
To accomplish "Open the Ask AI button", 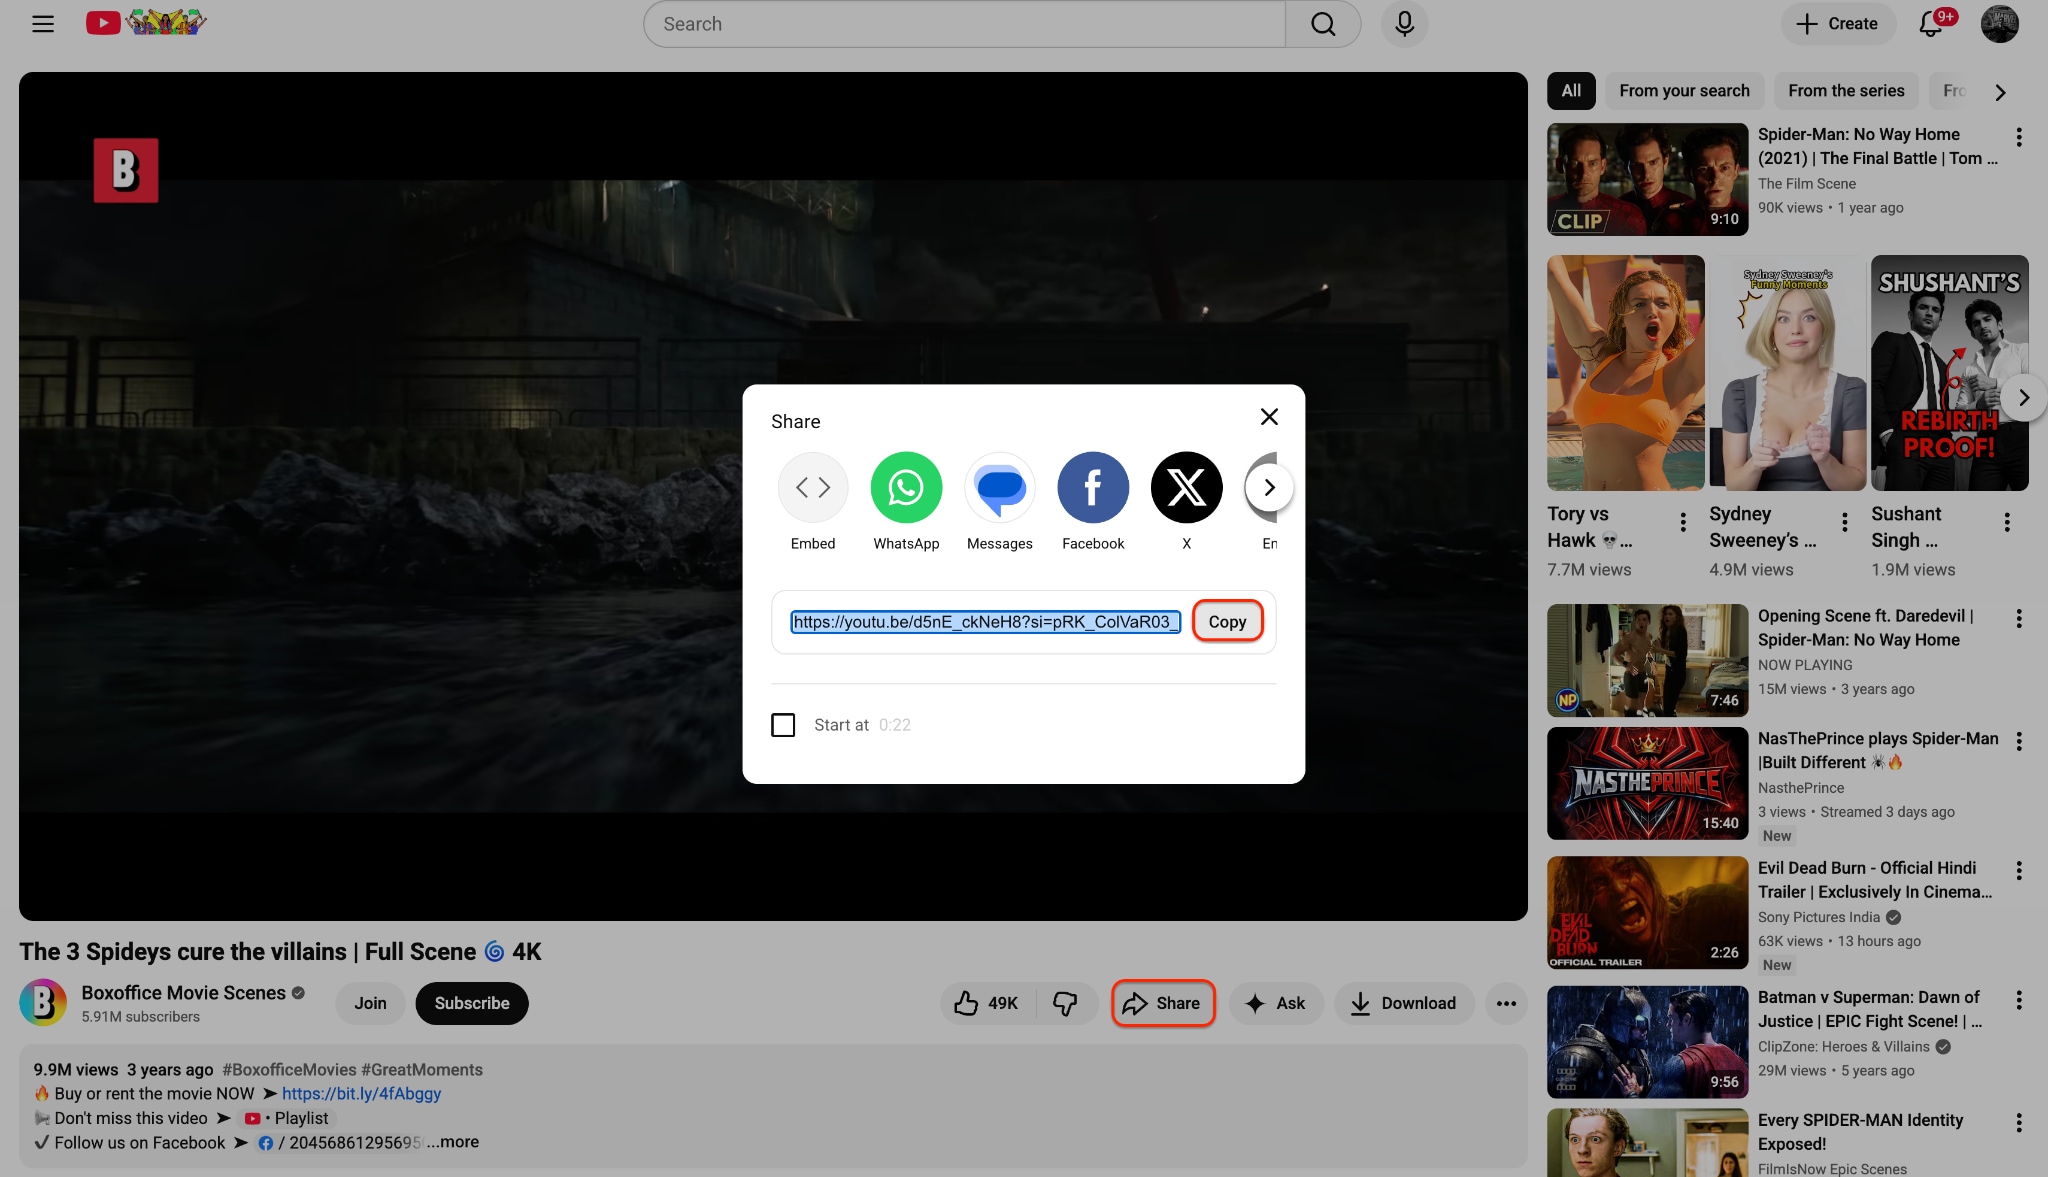I will [1275, 1003].
